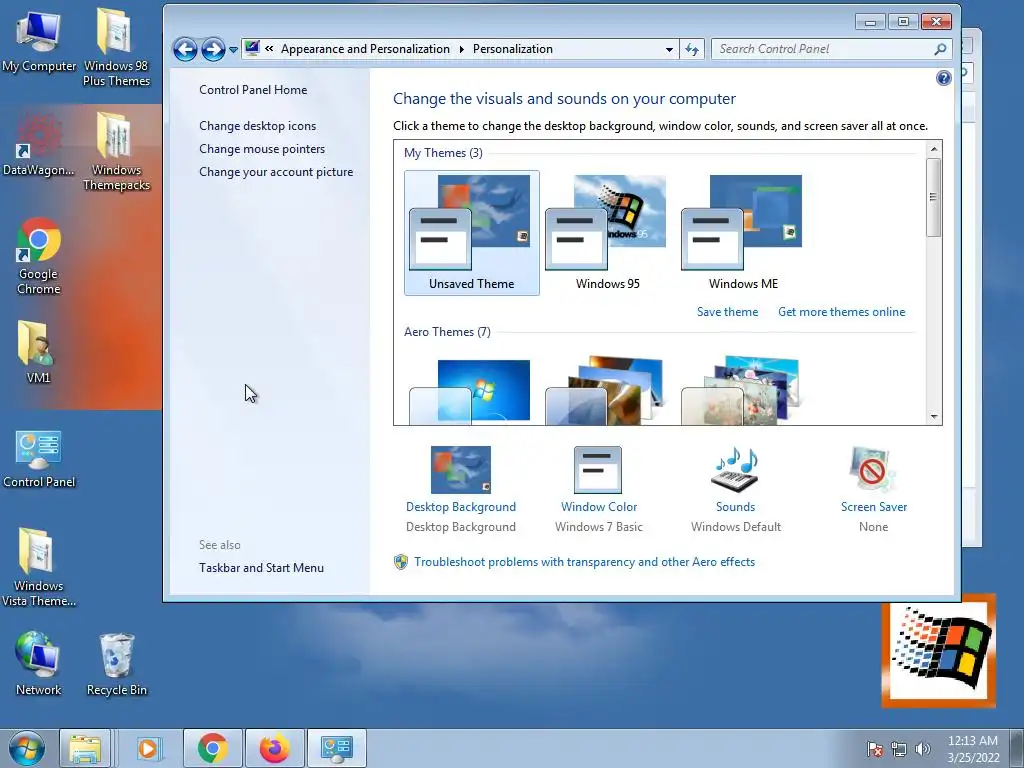Click the theme list scrollbar thumb
Screen dimensions: 1024x768
(934, 197)
